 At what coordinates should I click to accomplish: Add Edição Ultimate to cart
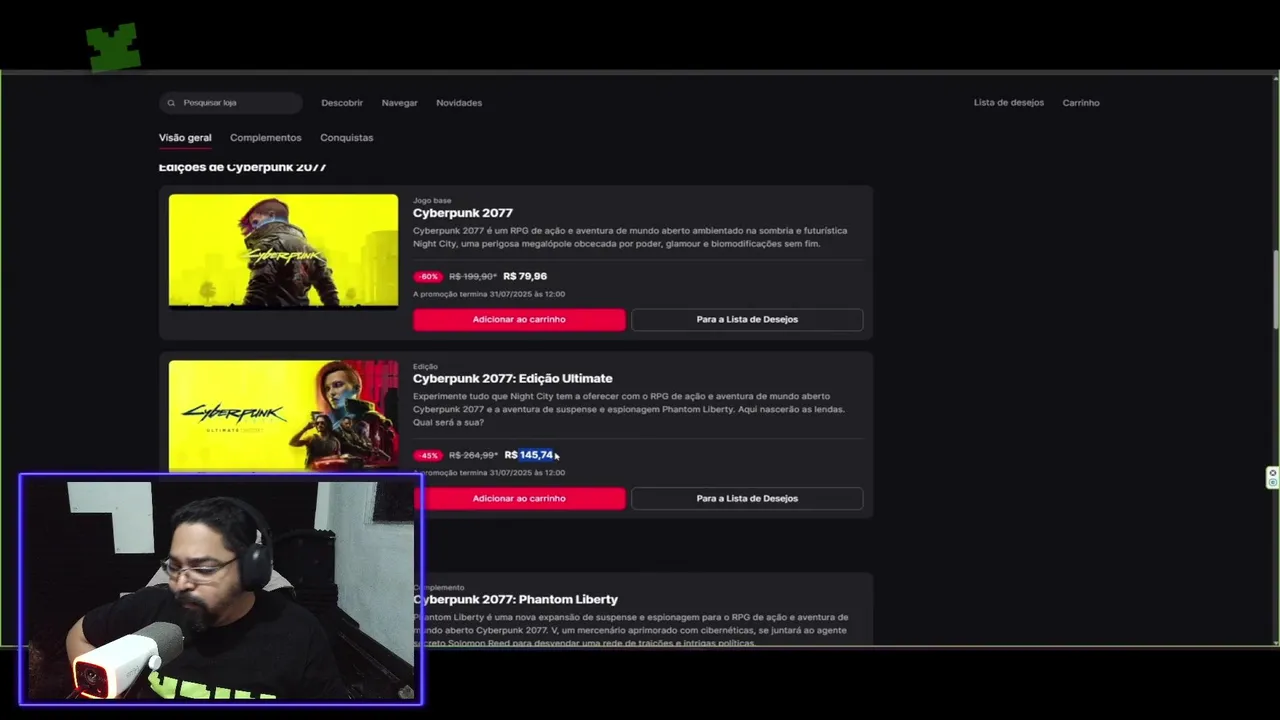coord(519,498)
